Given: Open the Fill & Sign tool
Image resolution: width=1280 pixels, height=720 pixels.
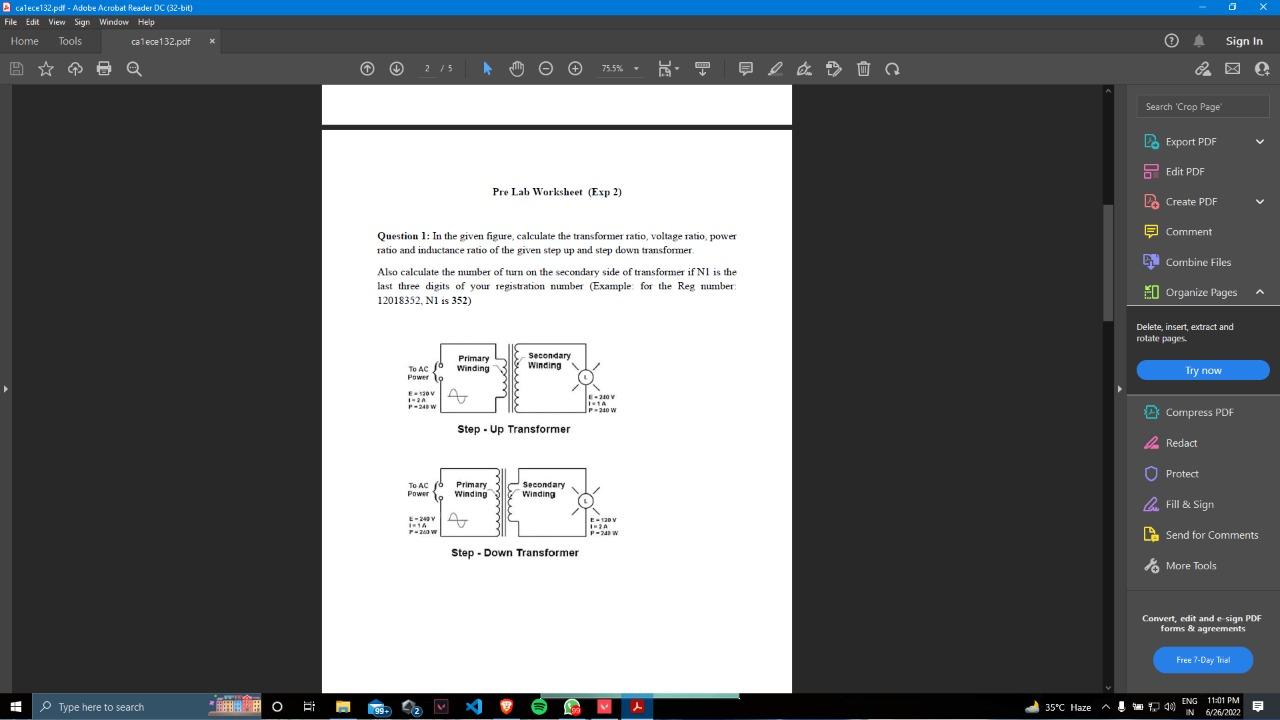Looking at the screenshot, I should [1189, 504].
